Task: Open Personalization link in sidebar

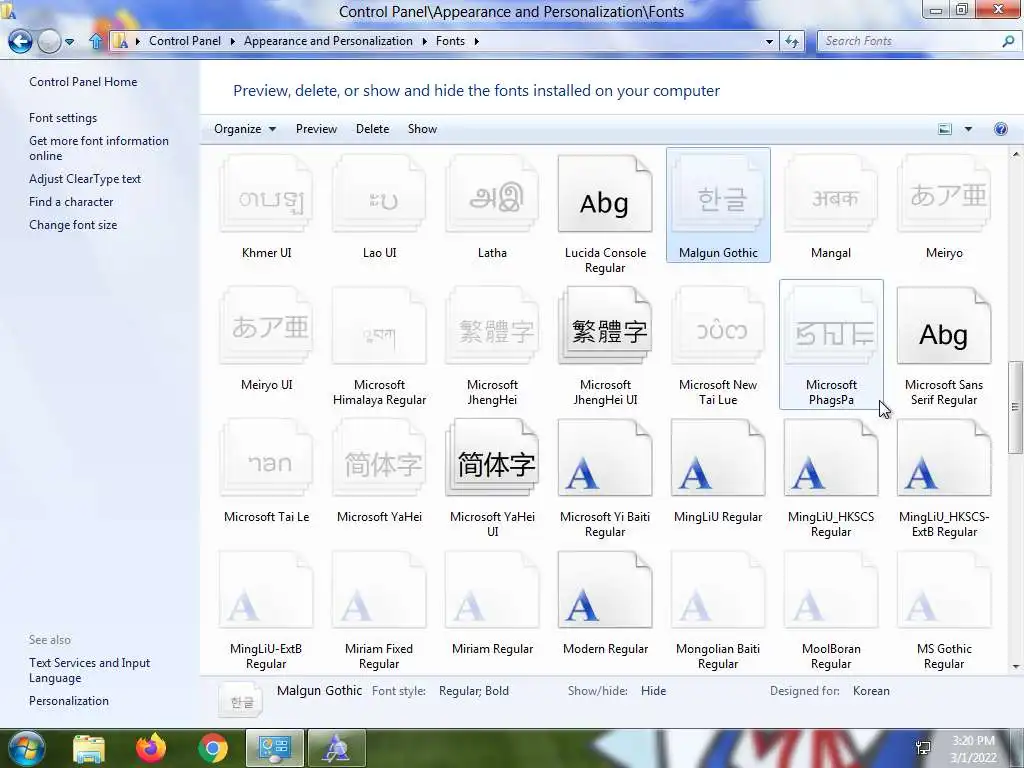Action: click(x=69, y=701)
